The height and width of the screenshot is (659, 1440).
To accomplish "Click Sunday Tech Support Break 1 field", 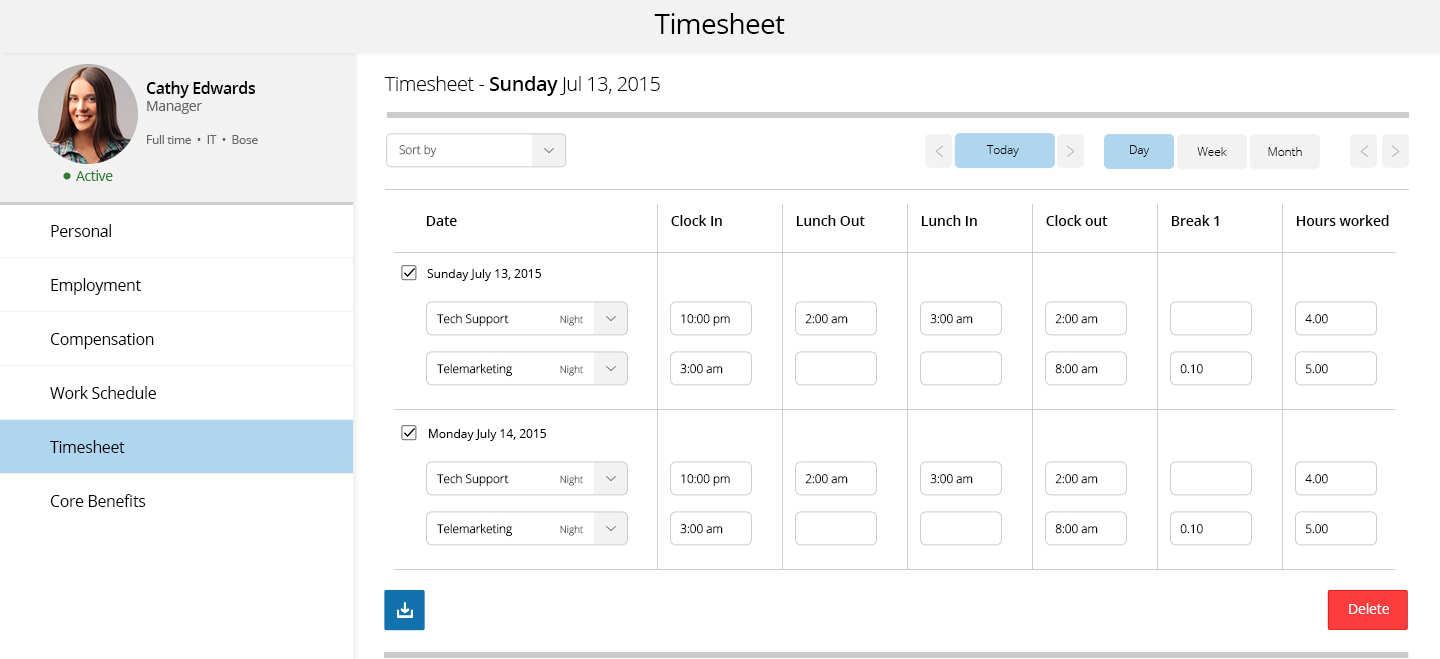I will [x=1211, y=319].
